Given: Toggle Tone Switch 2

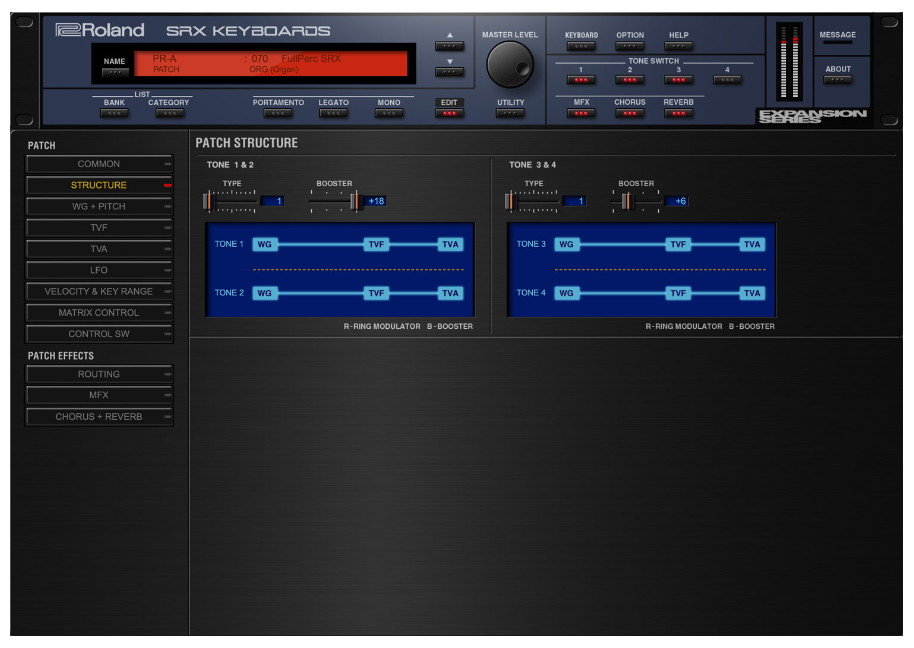Looking at the screenshot, I should pyautogui.click(x=630, y=80).
